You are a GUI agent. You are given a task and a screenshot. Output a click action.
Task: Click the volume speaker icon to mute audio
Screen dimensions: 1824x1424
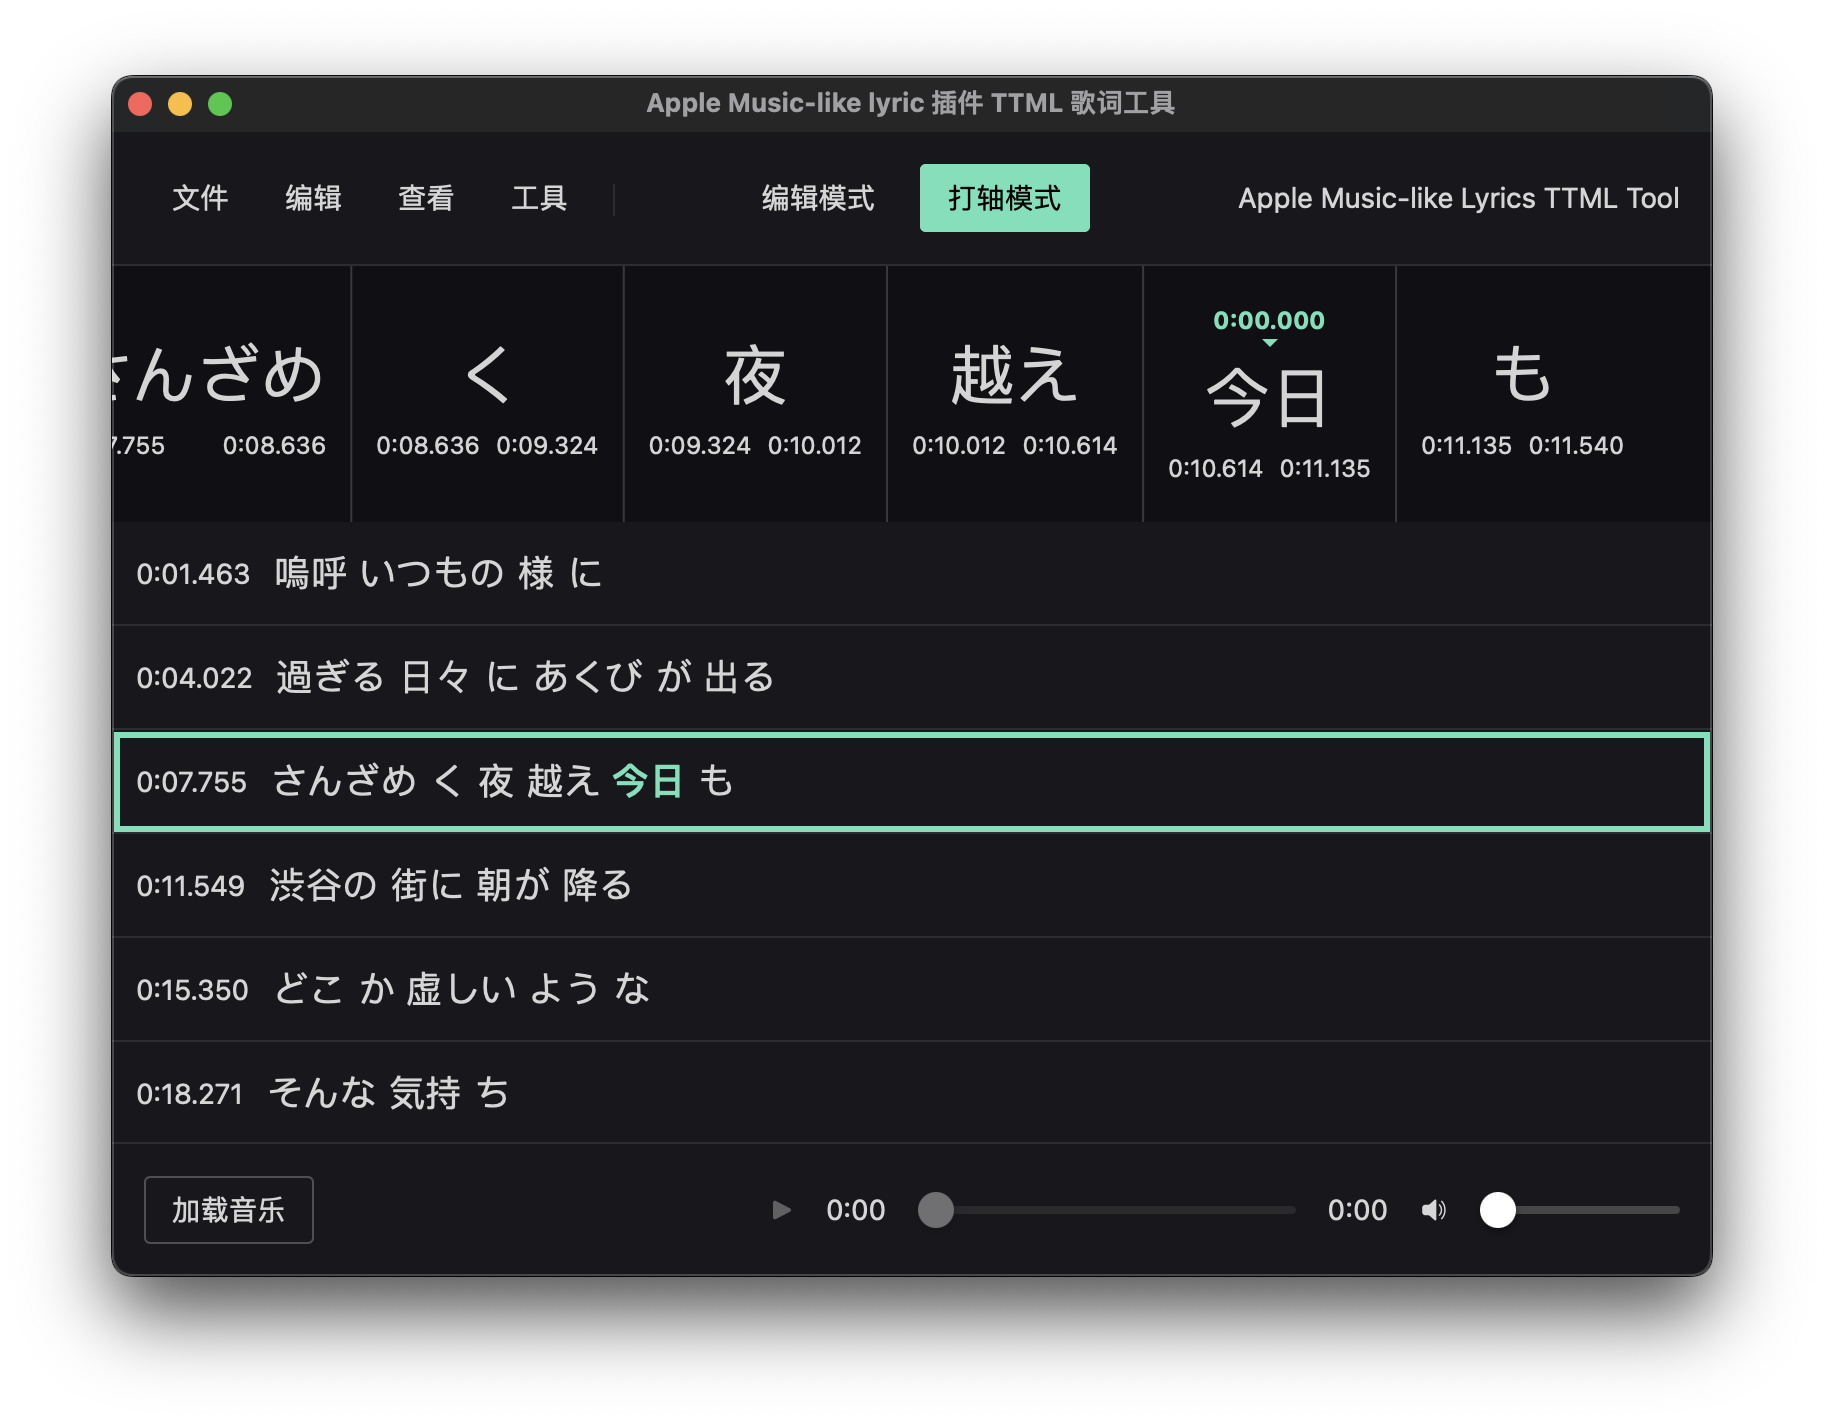click(x=1432, y=1210)
